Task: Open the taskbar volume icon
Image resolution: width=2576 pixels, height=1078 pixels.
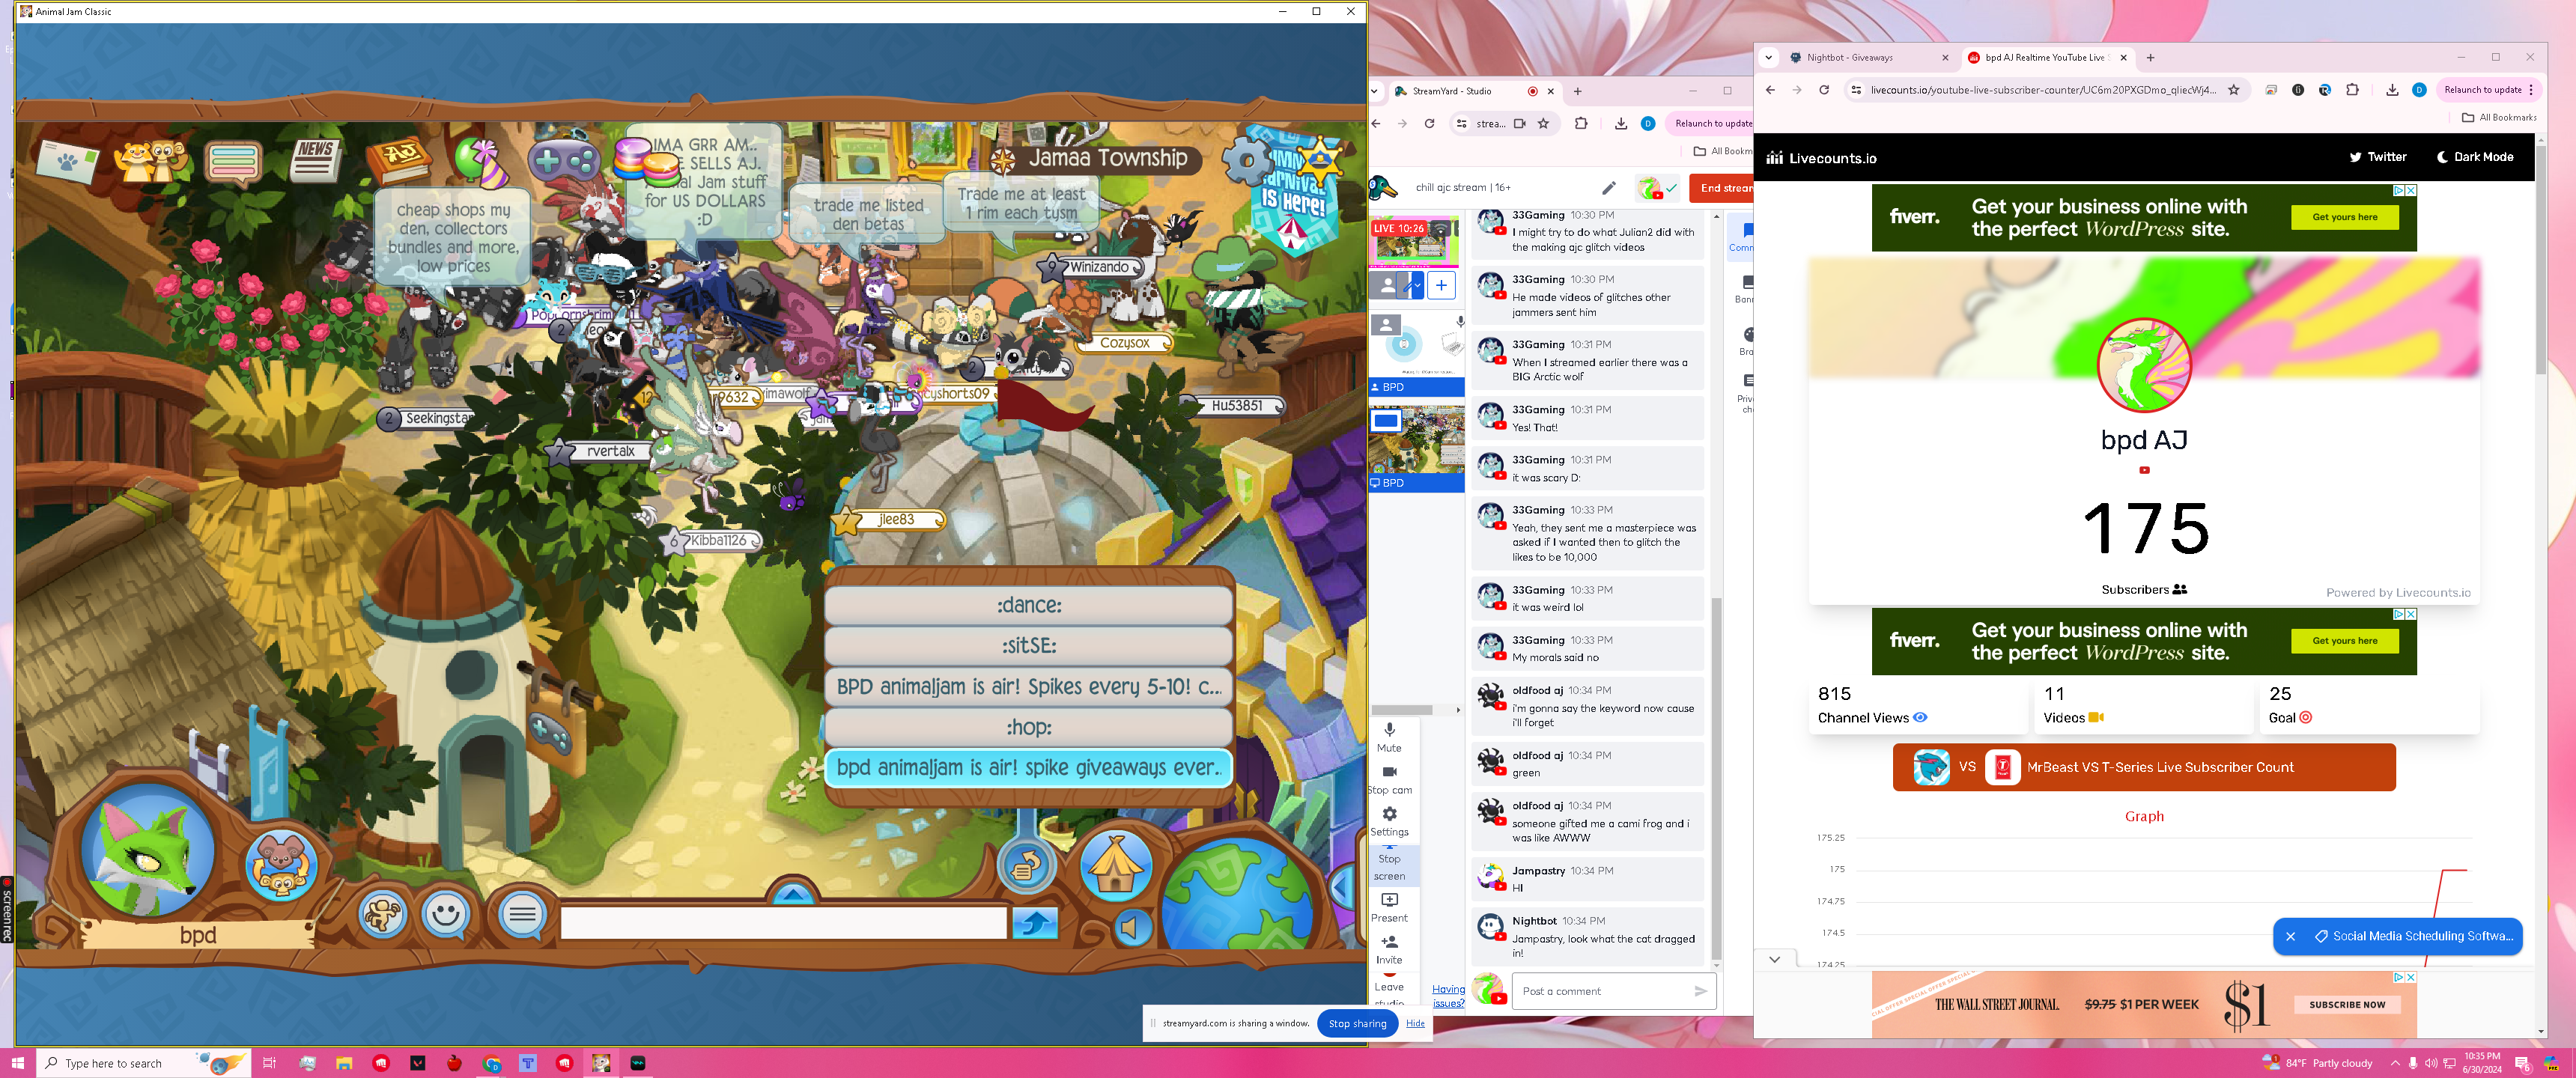Action: [2431, 1063]
